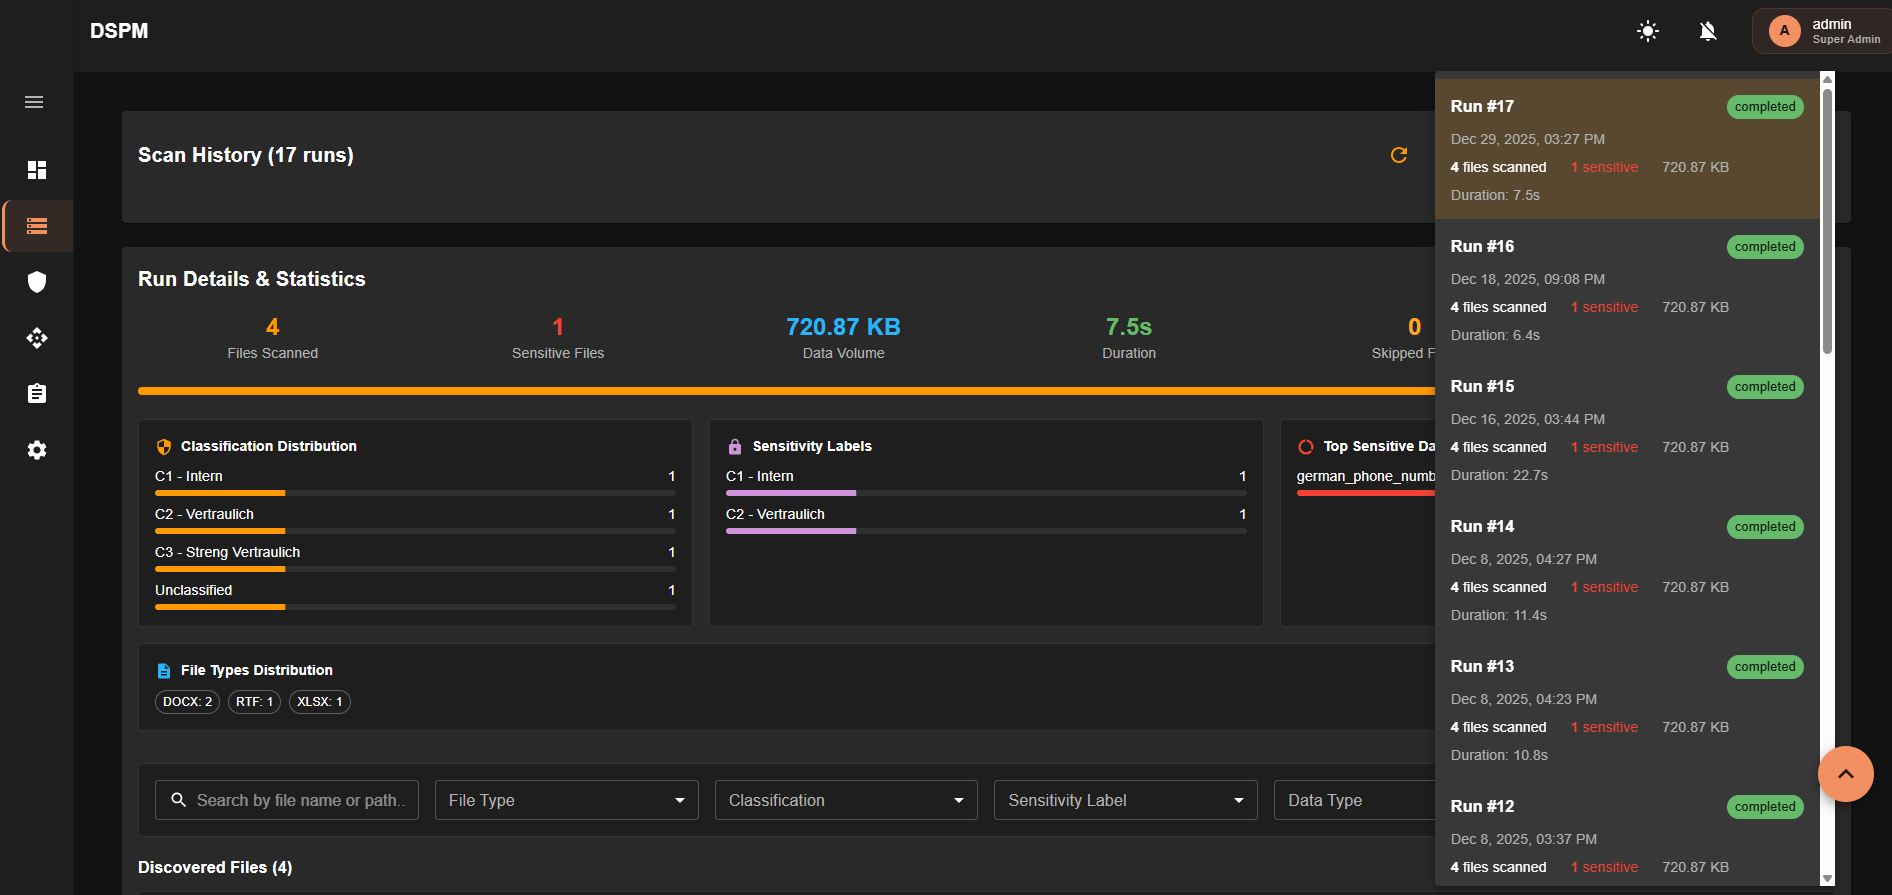
Task: Open the hamburger navigation menu
Action: point(34,102)
